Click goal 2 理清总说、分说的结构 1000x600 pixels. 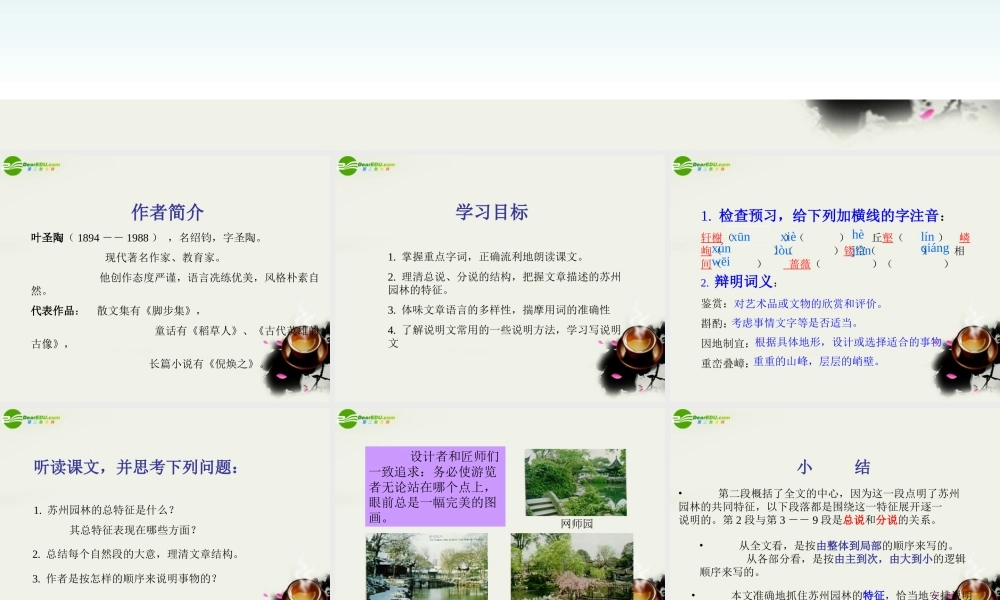click(504, 283)
